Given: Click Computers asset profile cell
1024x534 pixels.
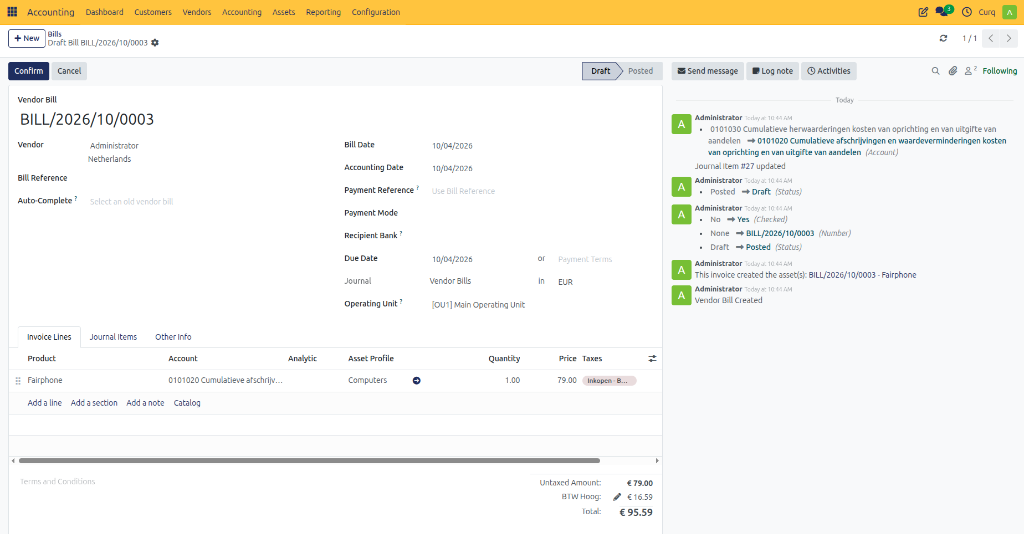Looking at the screenshot, I should point(377,381).
